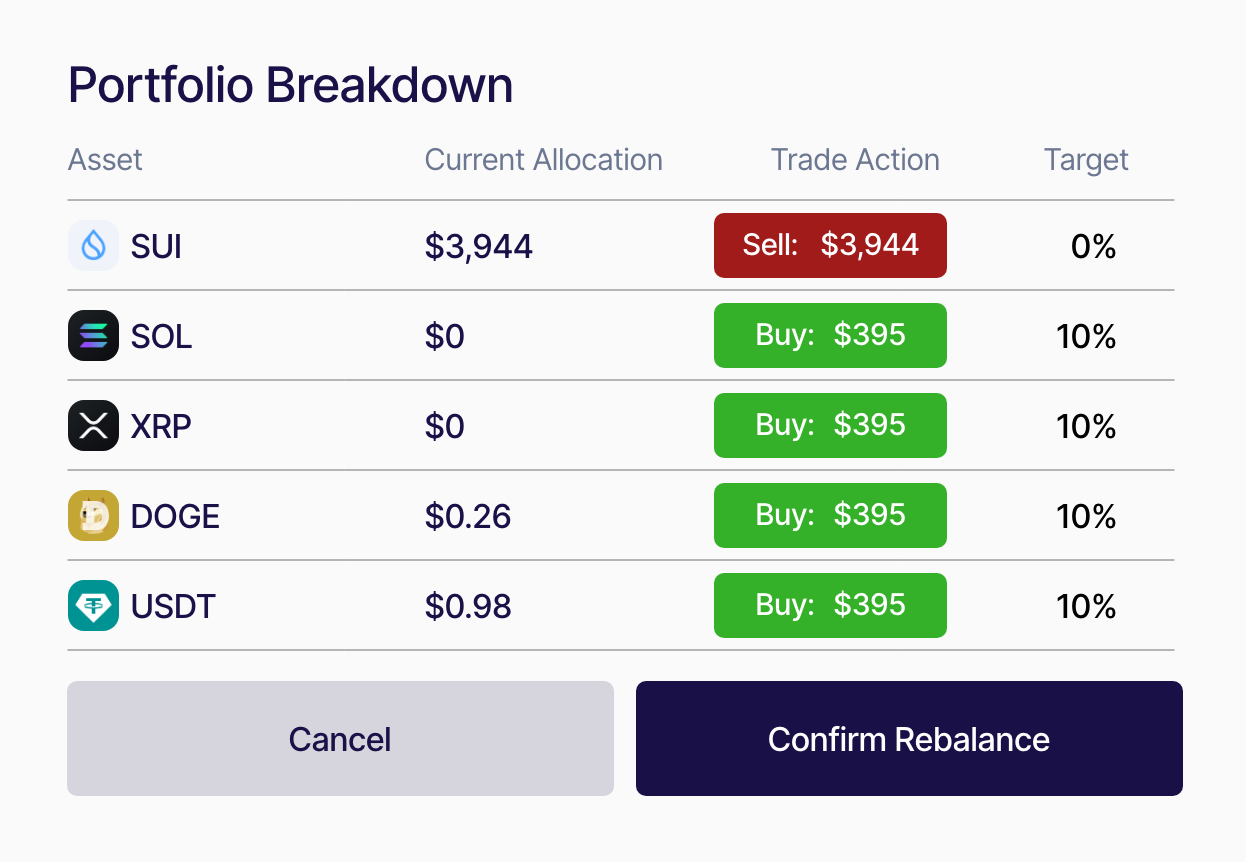Image resolution: width=1246 pixels, height=862 pixels.
Task: Click the DOGE Buy $395 badge
Action: pos(830,515)
